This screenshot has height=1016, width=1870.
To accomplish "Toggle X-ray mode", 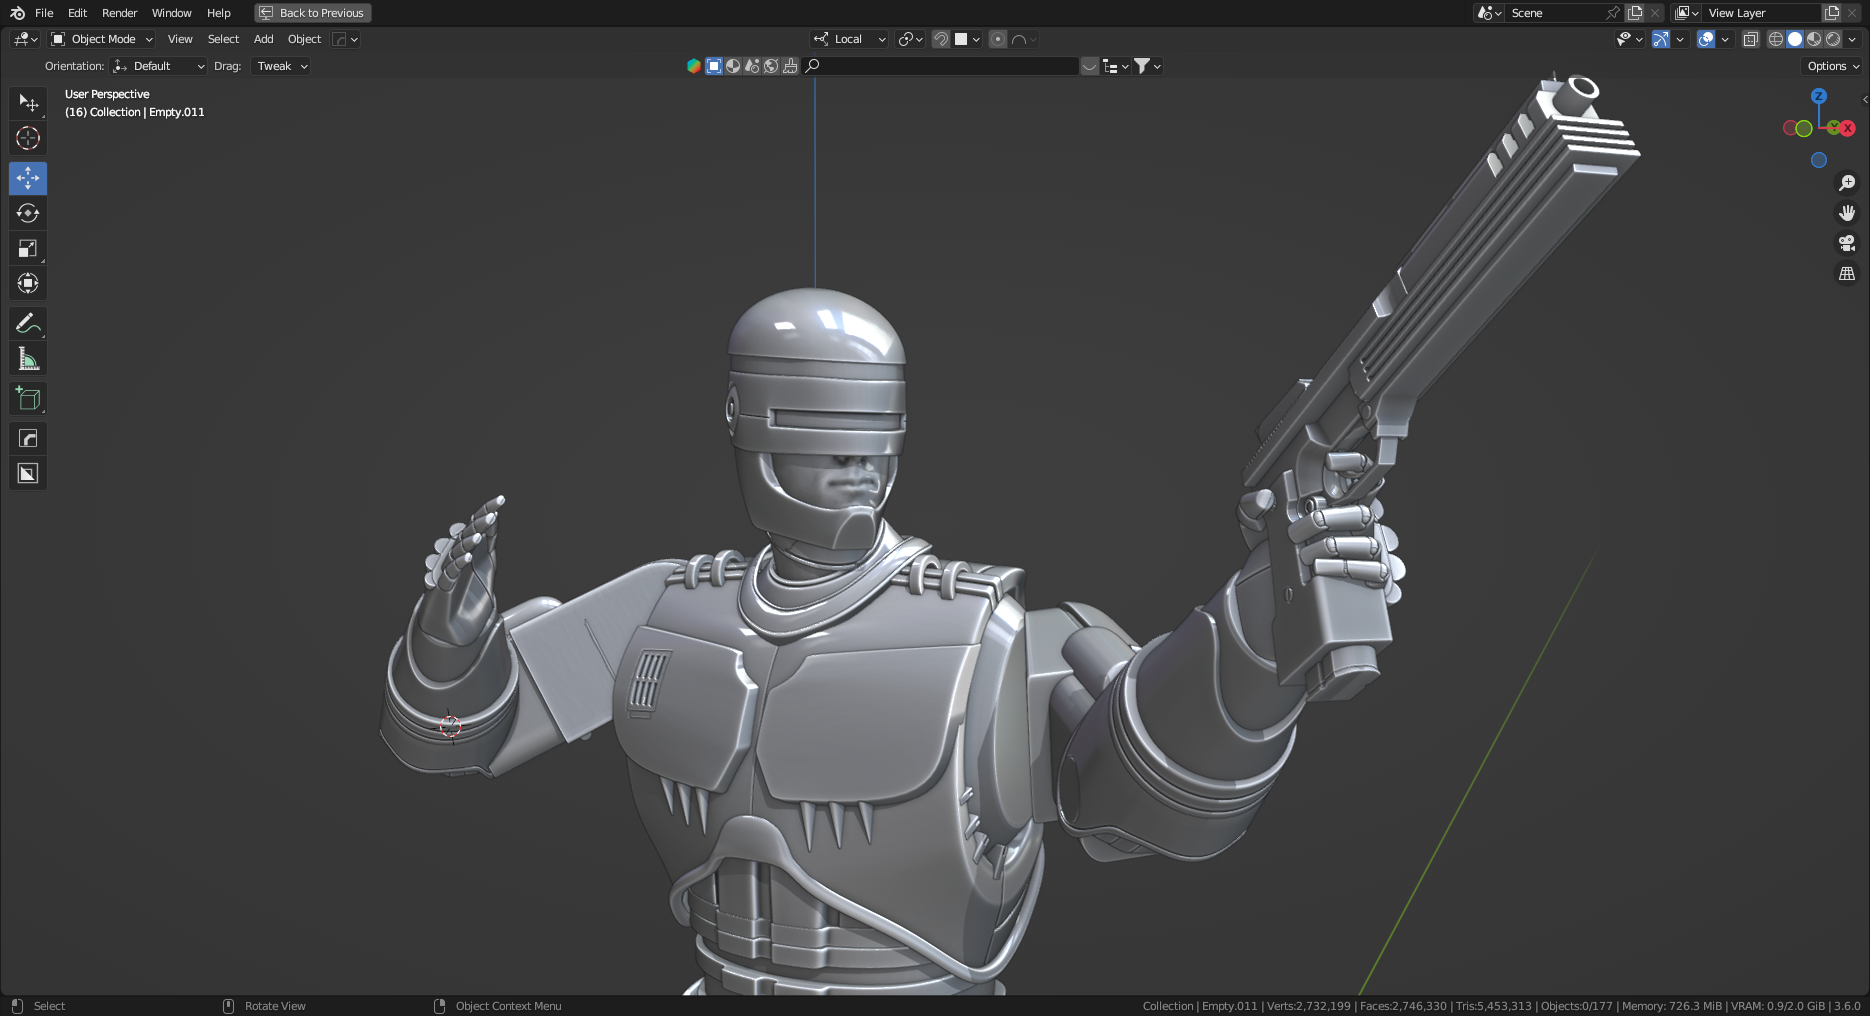I will tap(1750, 39).
